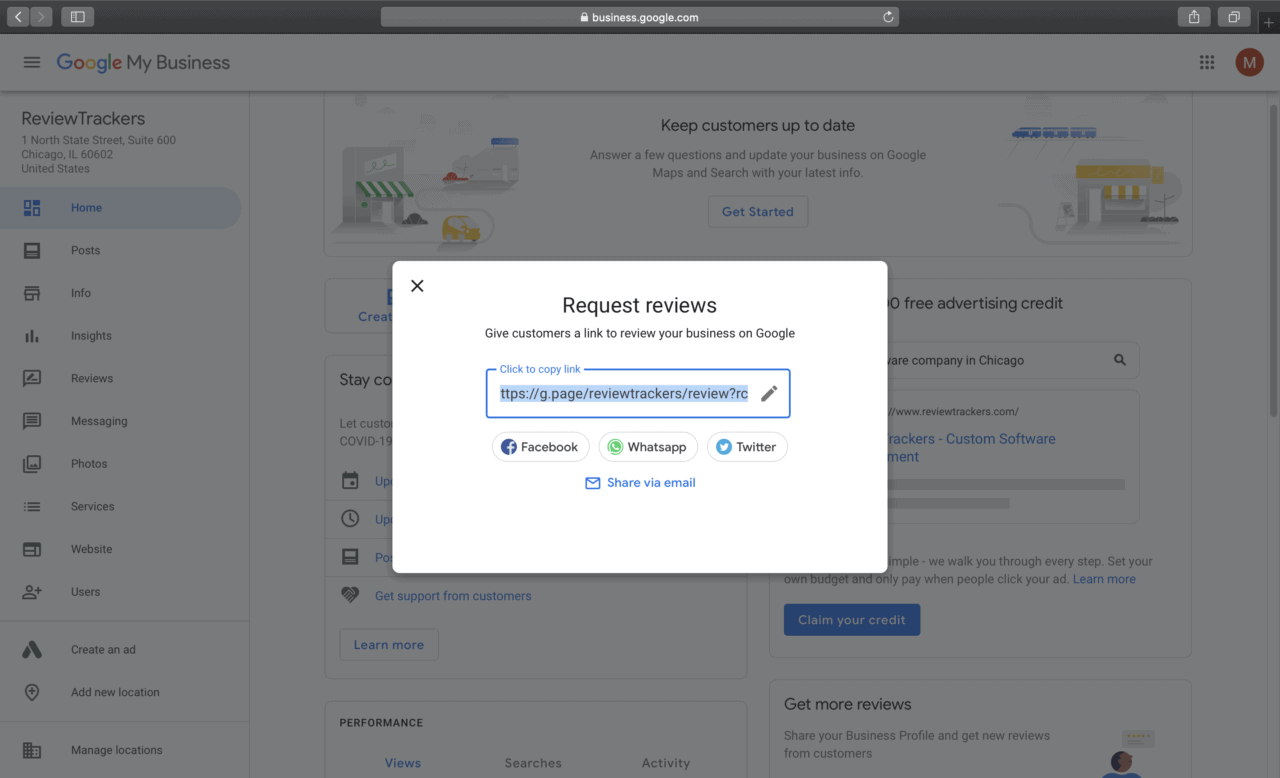Click the Users add-person icon

pos(32,592)
